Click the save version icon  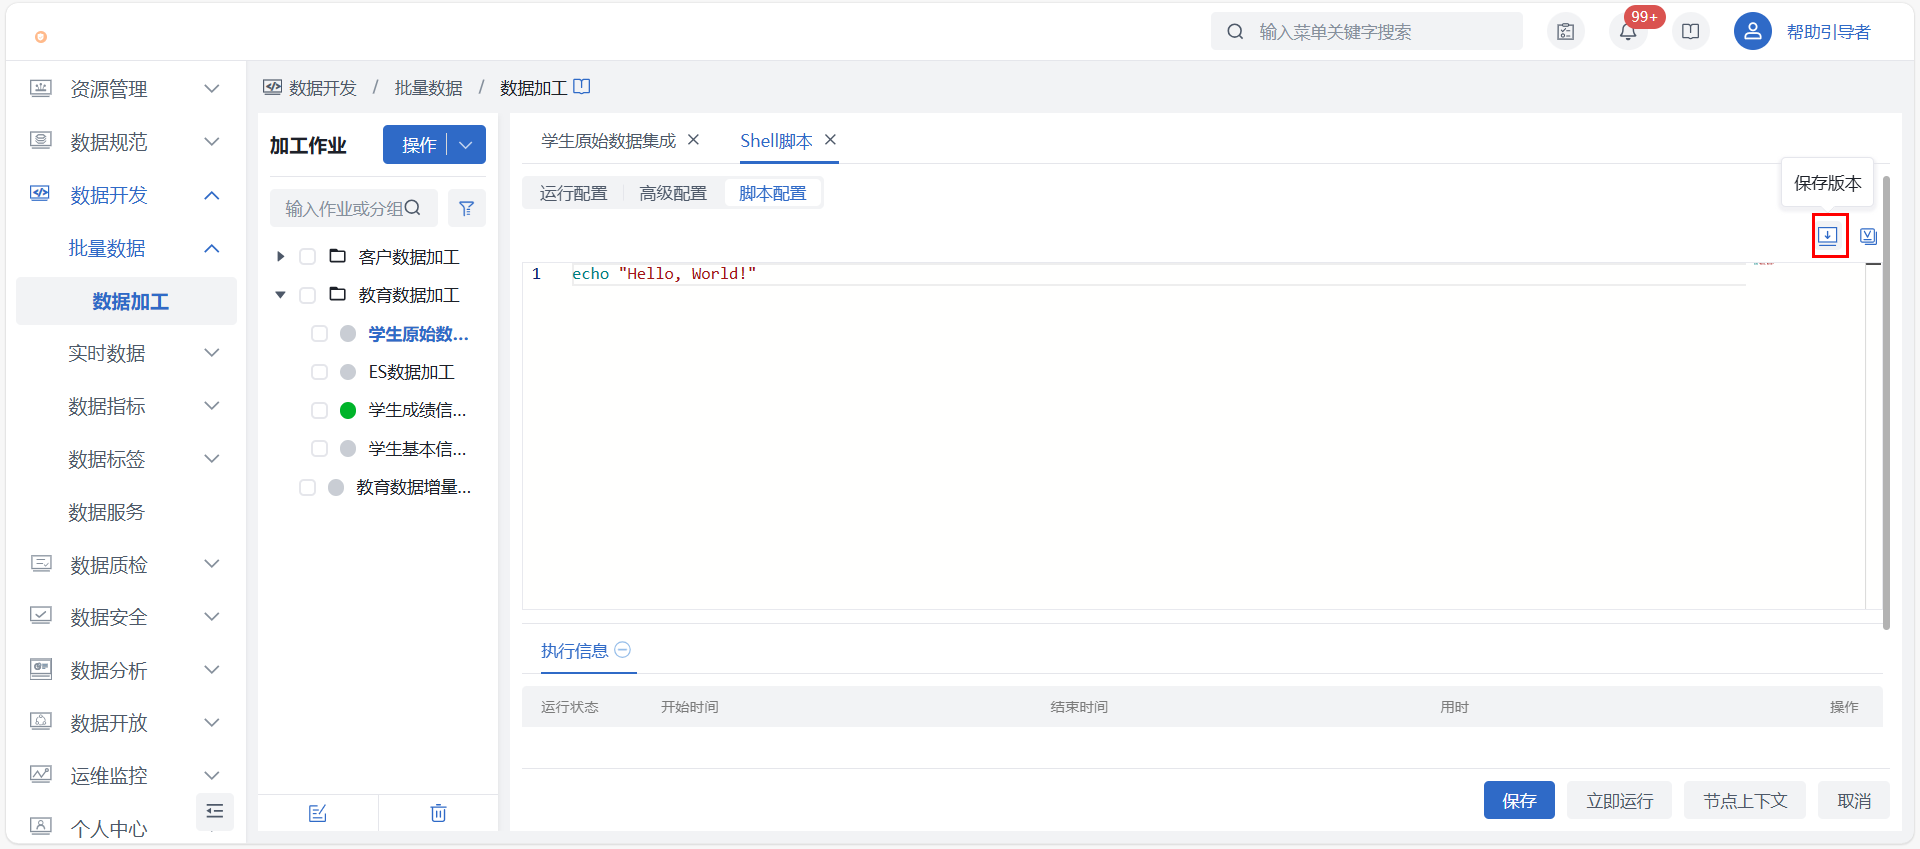click(x=1828, y=236)
